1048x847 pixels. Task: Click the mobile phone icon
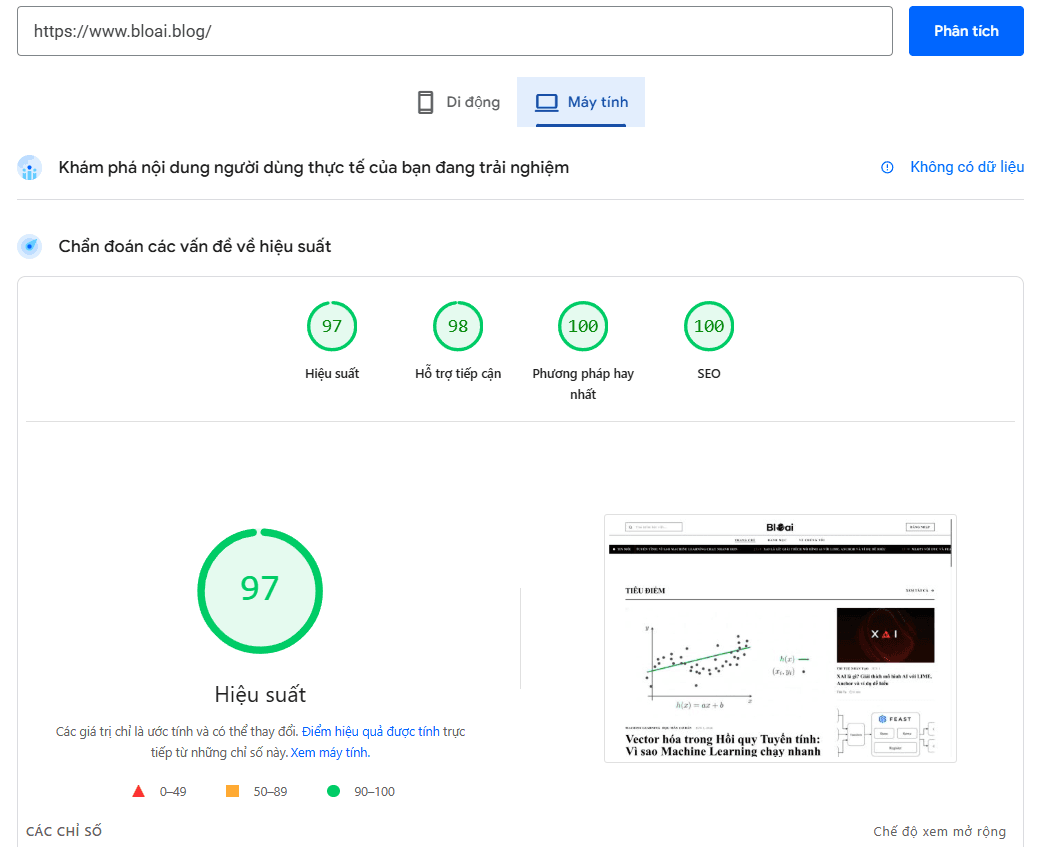(x=425, y=102)
